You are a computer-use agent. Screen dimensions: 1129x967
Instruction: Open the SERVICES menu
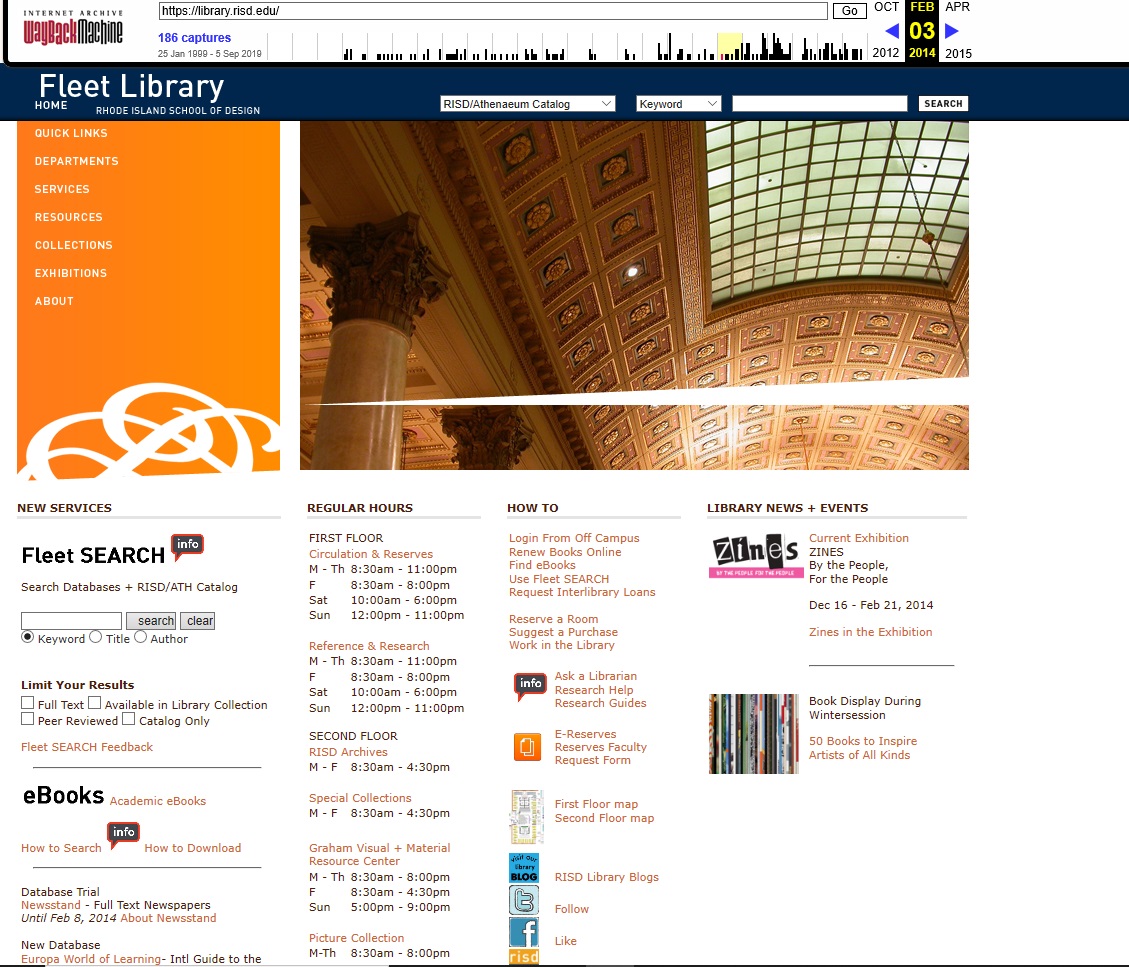click(62, 189)
